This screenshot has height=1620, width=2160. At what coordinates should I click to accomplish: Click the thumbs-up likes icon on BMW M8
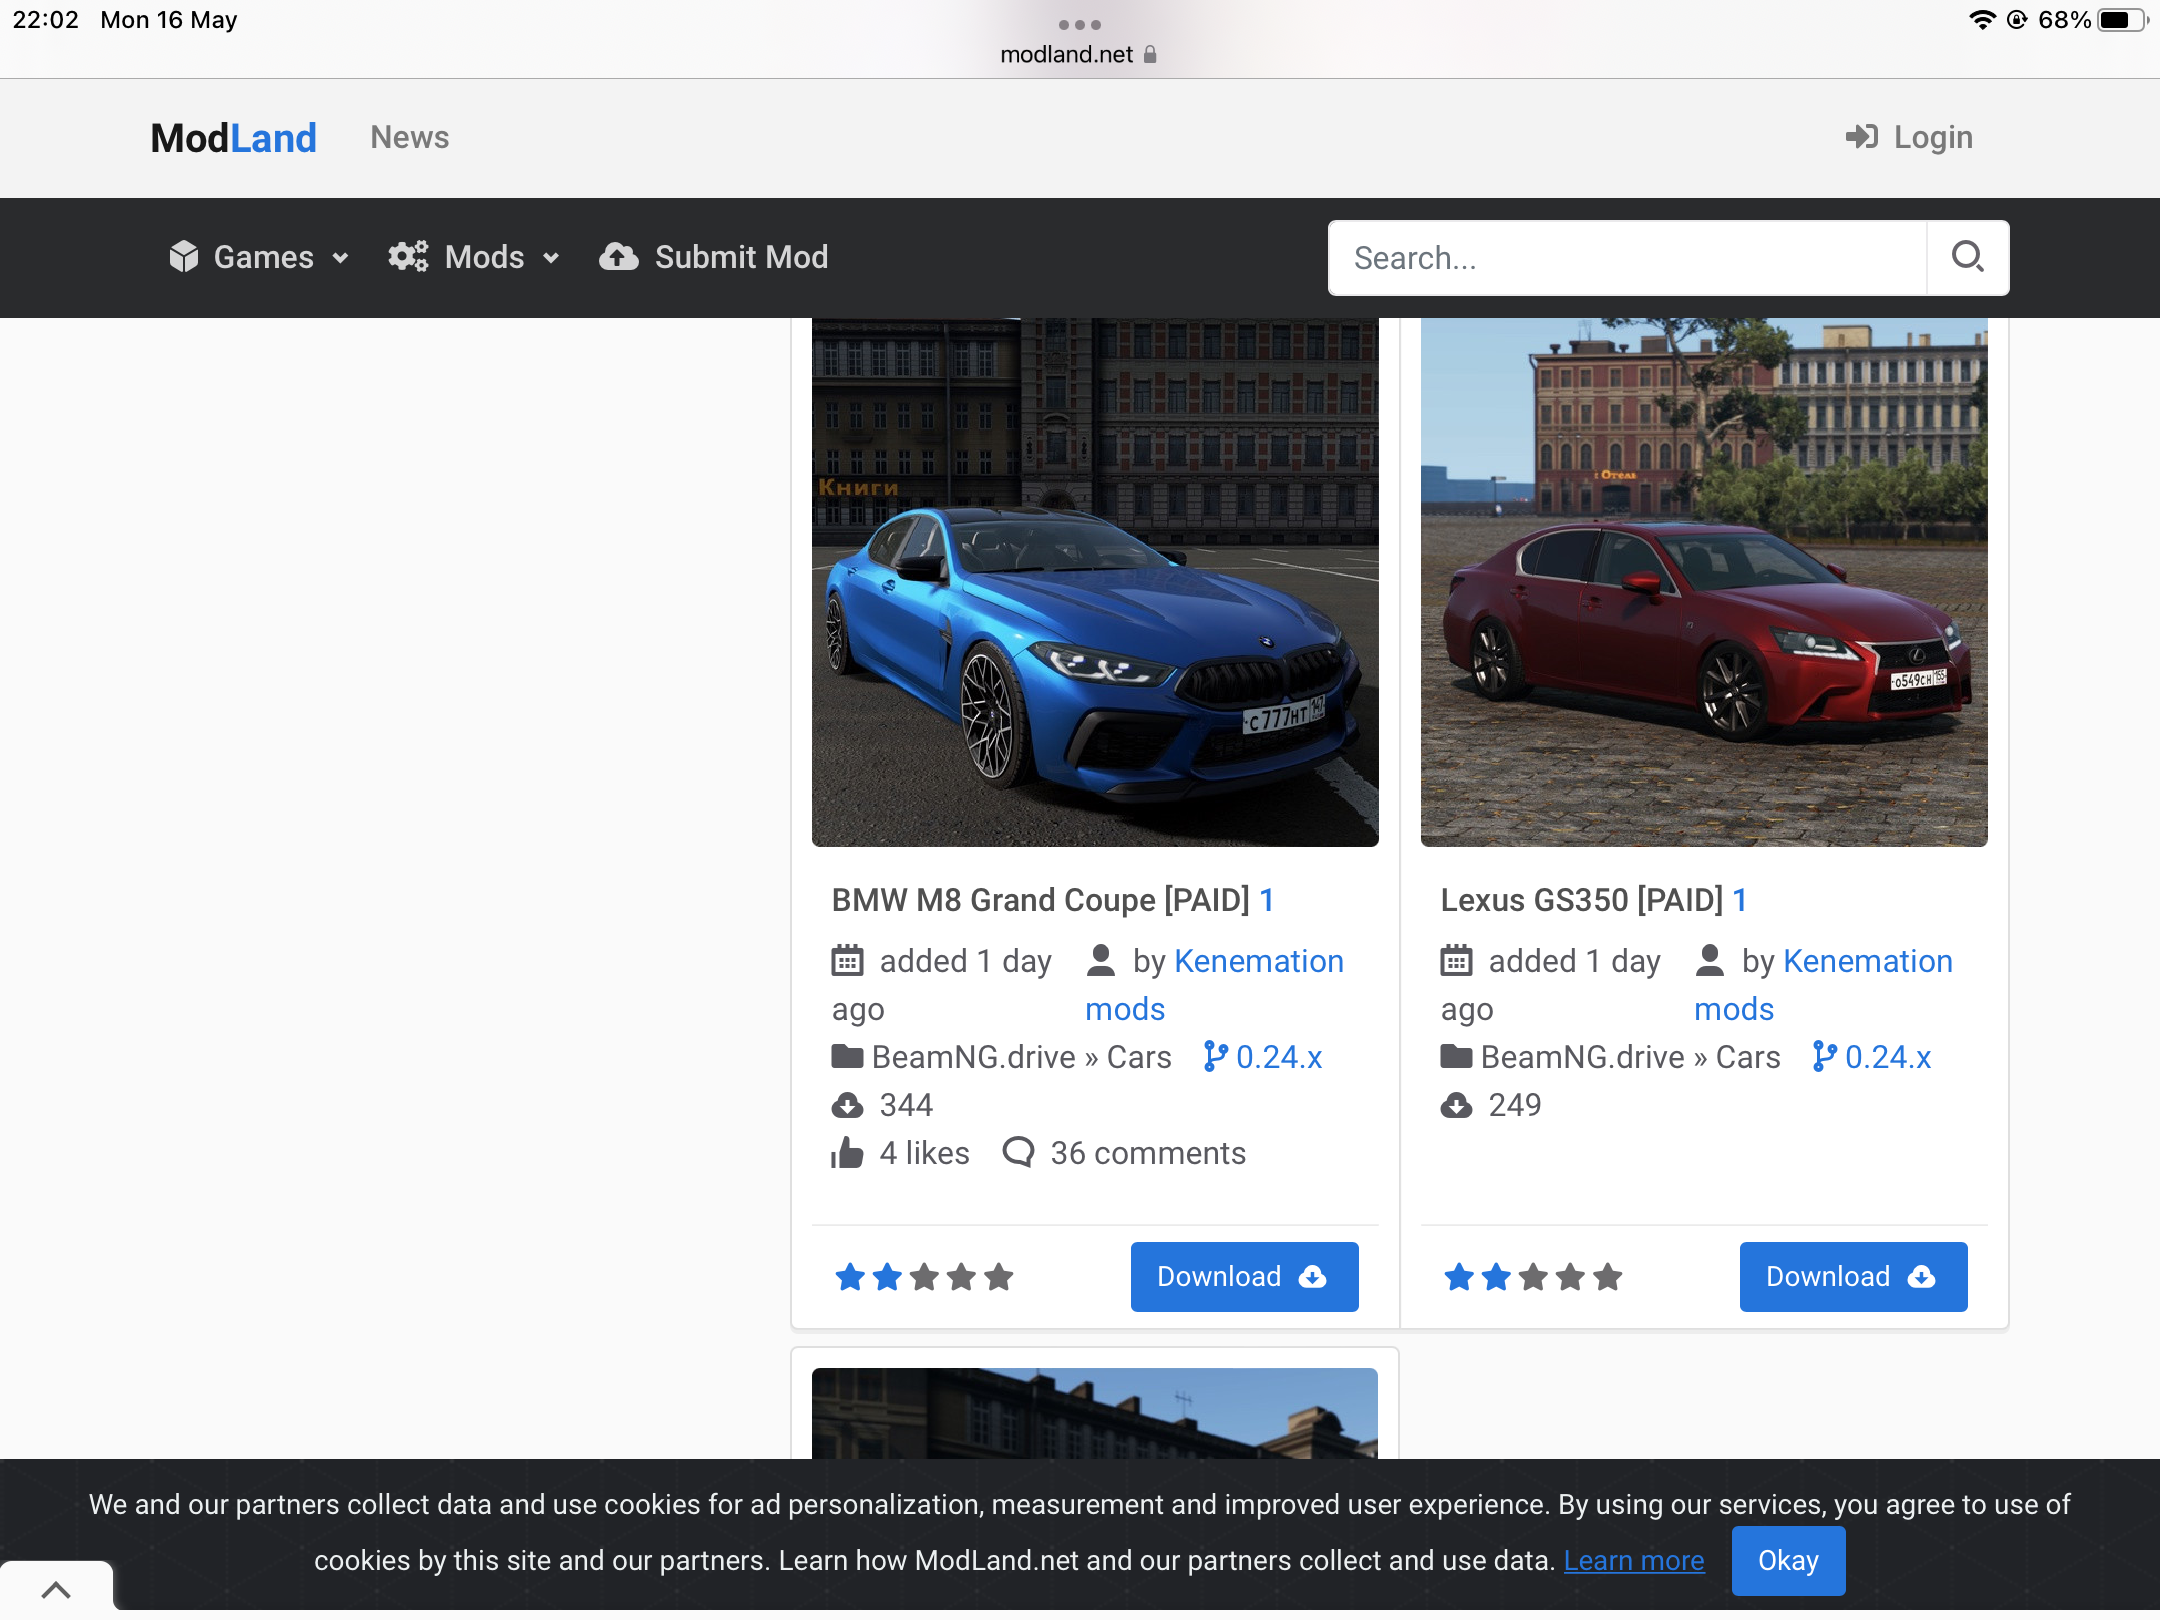pyautogui.click(x=847, y=1153)
